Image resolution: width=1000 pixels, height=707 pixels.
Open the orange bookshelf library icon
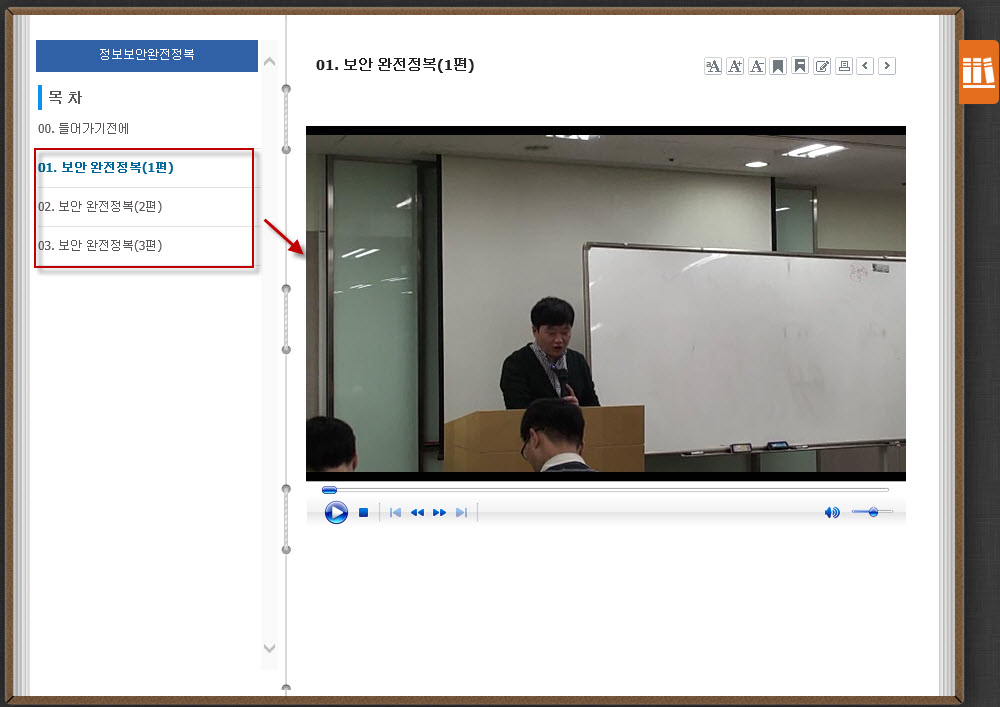[x=979, y=72]
